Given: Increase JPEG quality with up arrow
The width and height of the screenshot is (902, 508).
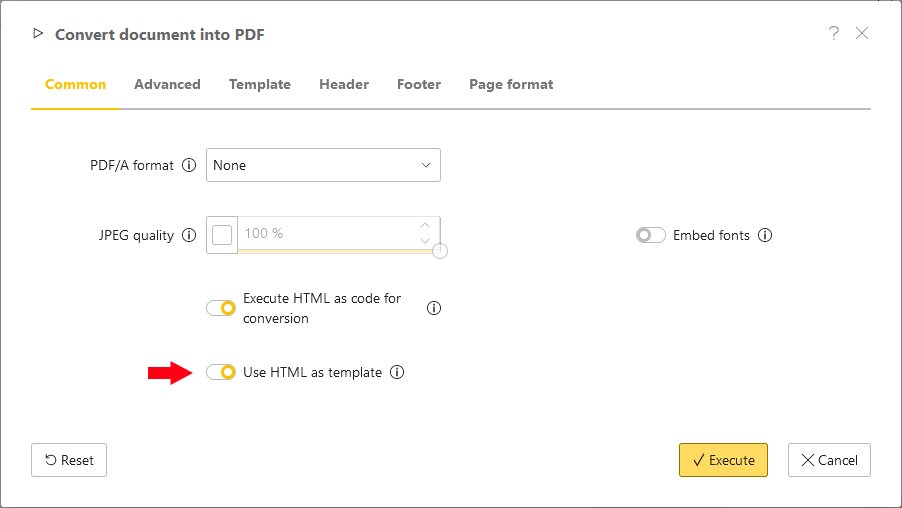Looking at the screenshot, I should (x=425, y=226).
